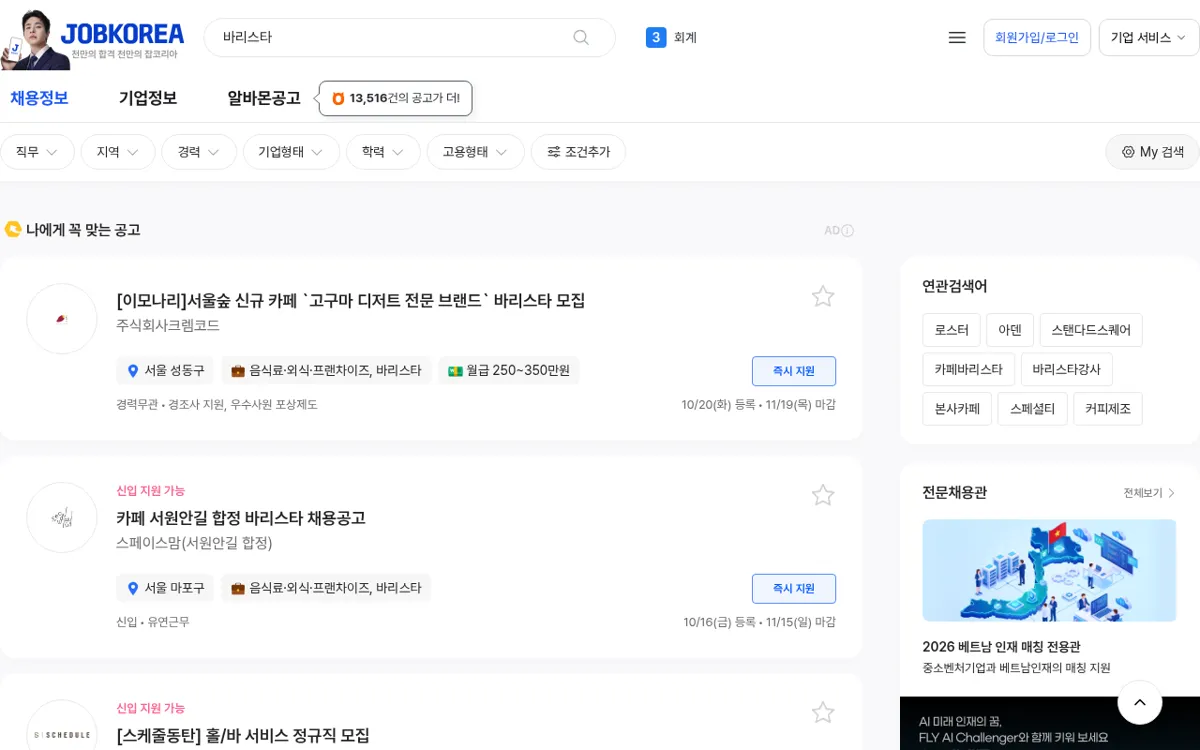Expand the 지역 filter dropdown
The height and width of the screenshot is (750, 1200).
(118, 152)
